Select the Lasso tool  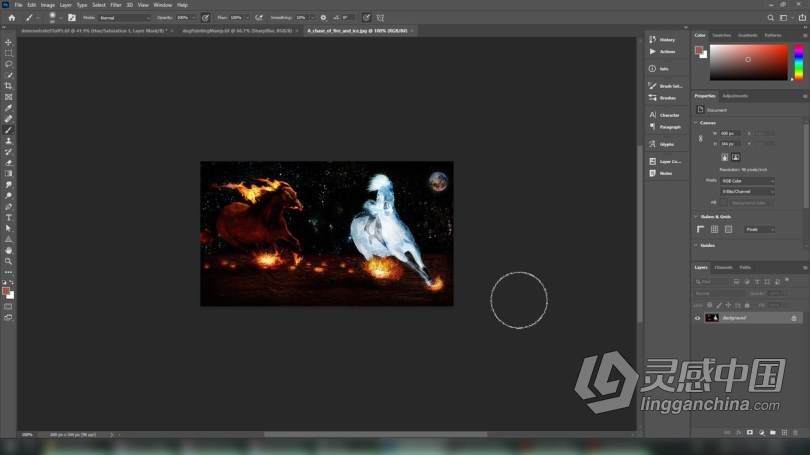[x=8, y=64]
